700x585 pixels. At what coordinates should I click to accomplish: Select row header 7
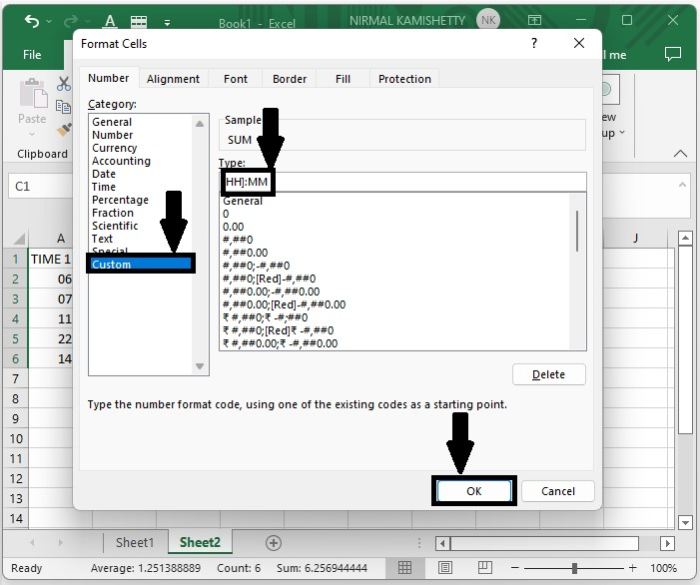tap(15, 379)
